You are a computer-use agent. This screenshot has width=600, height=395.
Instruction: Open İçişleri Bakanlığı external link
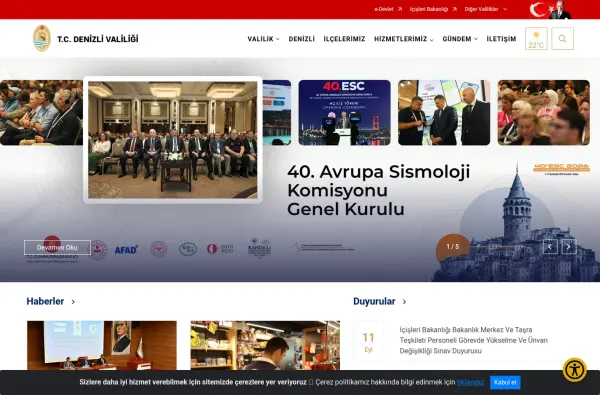[x=433, y=9]
